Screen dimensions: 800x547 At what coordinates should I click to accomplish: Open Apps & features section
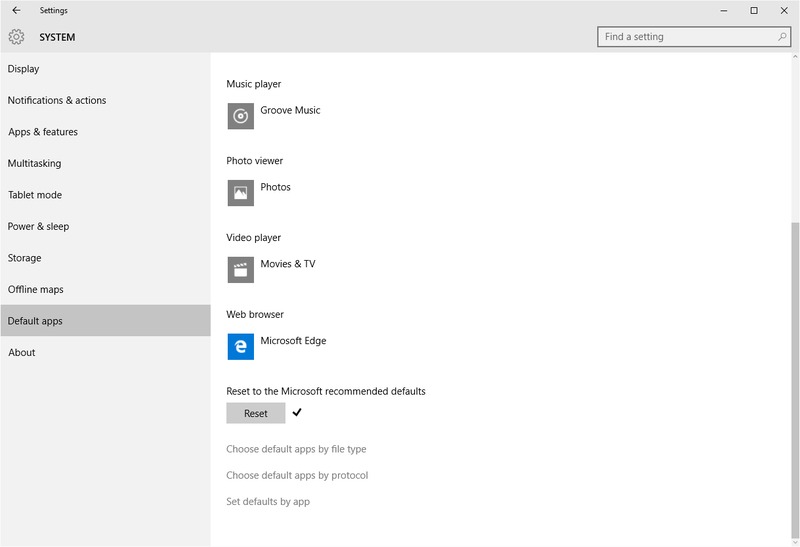pos(43,132)
